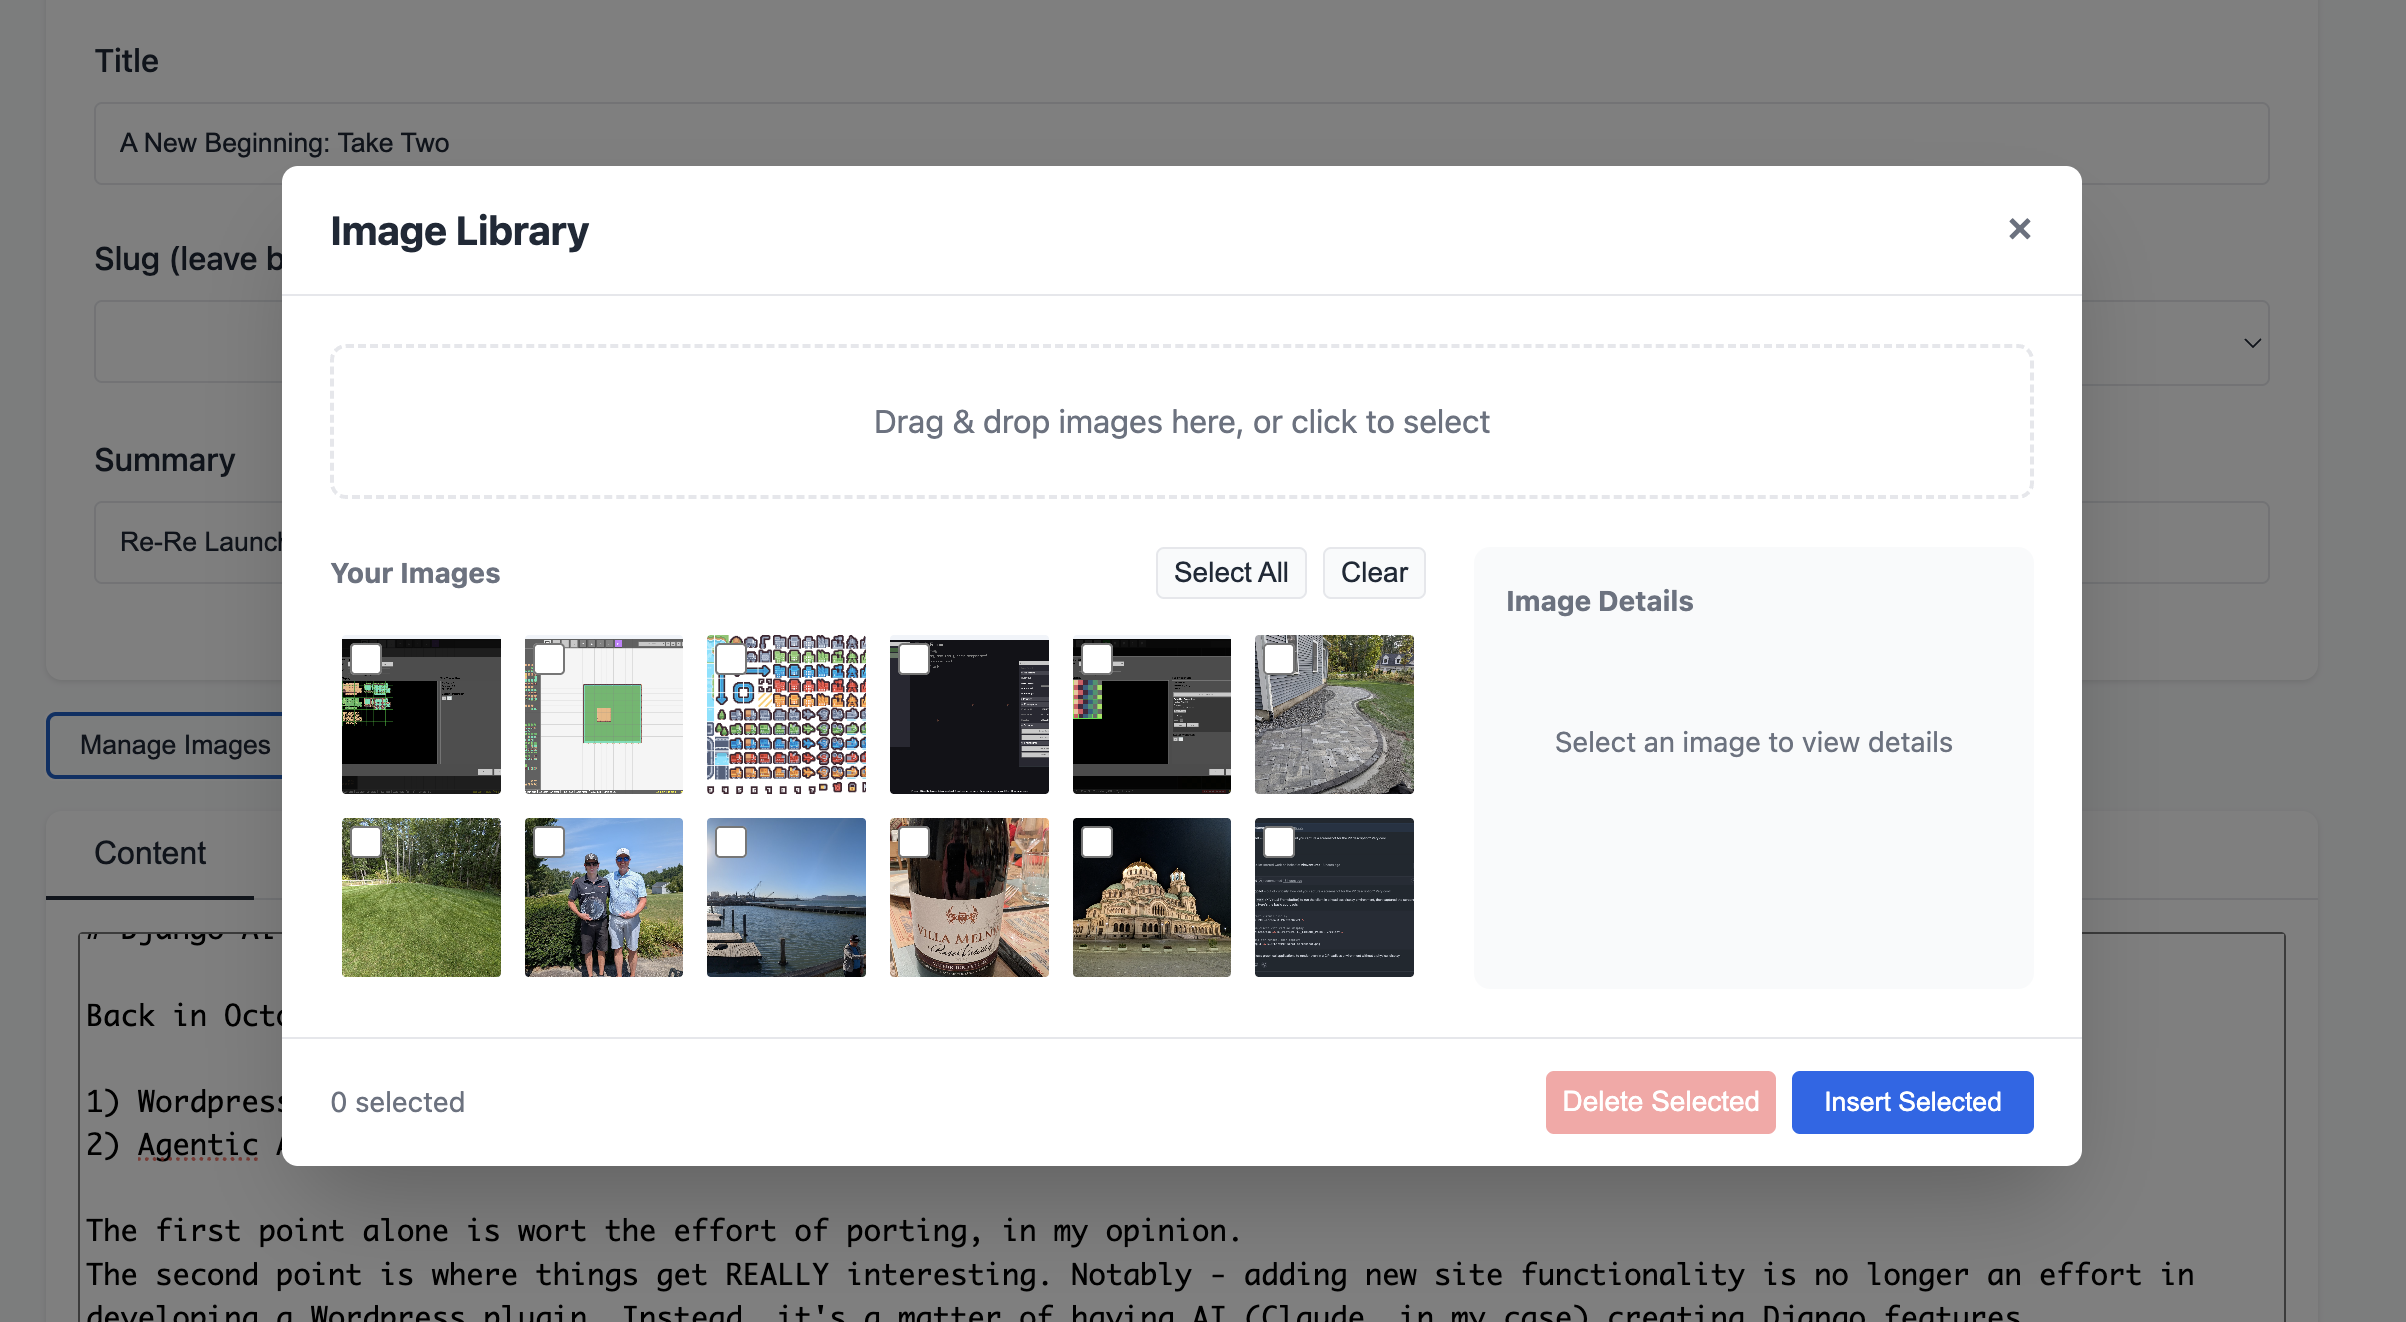Click Delete Selected
Viewport: 2406px width, 1322px height.
click(1660, 1101)
